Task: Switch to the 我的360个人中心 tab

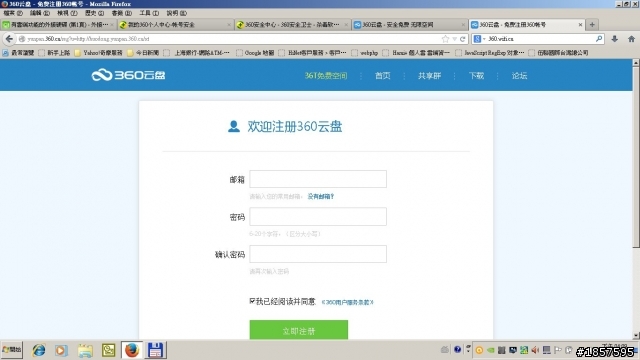Action: [175, 25]
